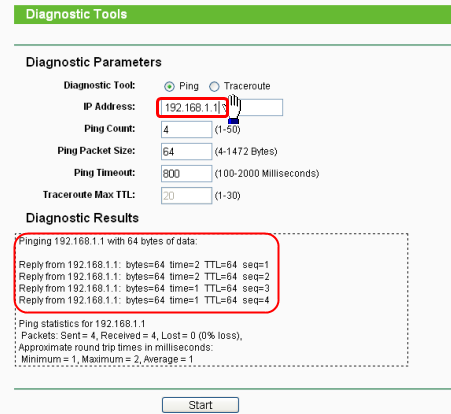This screenshot has width=451, height=414.
Task: Click the Start button
Action: click(x=200, y=405)
